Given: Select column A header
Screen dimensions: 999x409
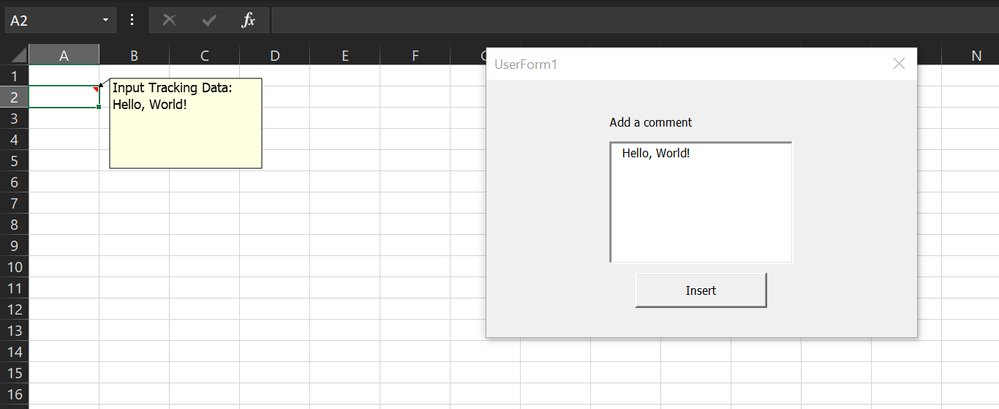Looking at the screenshot, I should 64,55.
